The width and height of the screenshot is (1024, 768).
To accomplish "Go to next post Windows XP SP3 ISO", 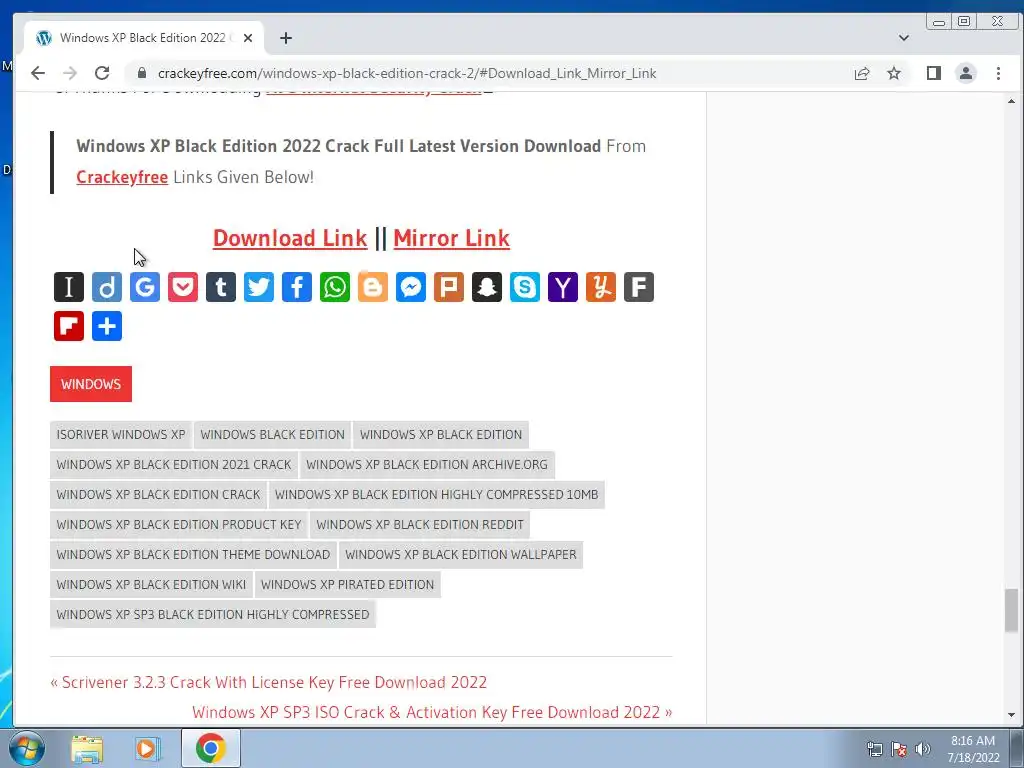I will pyautogui.click(x=432, y=712).
